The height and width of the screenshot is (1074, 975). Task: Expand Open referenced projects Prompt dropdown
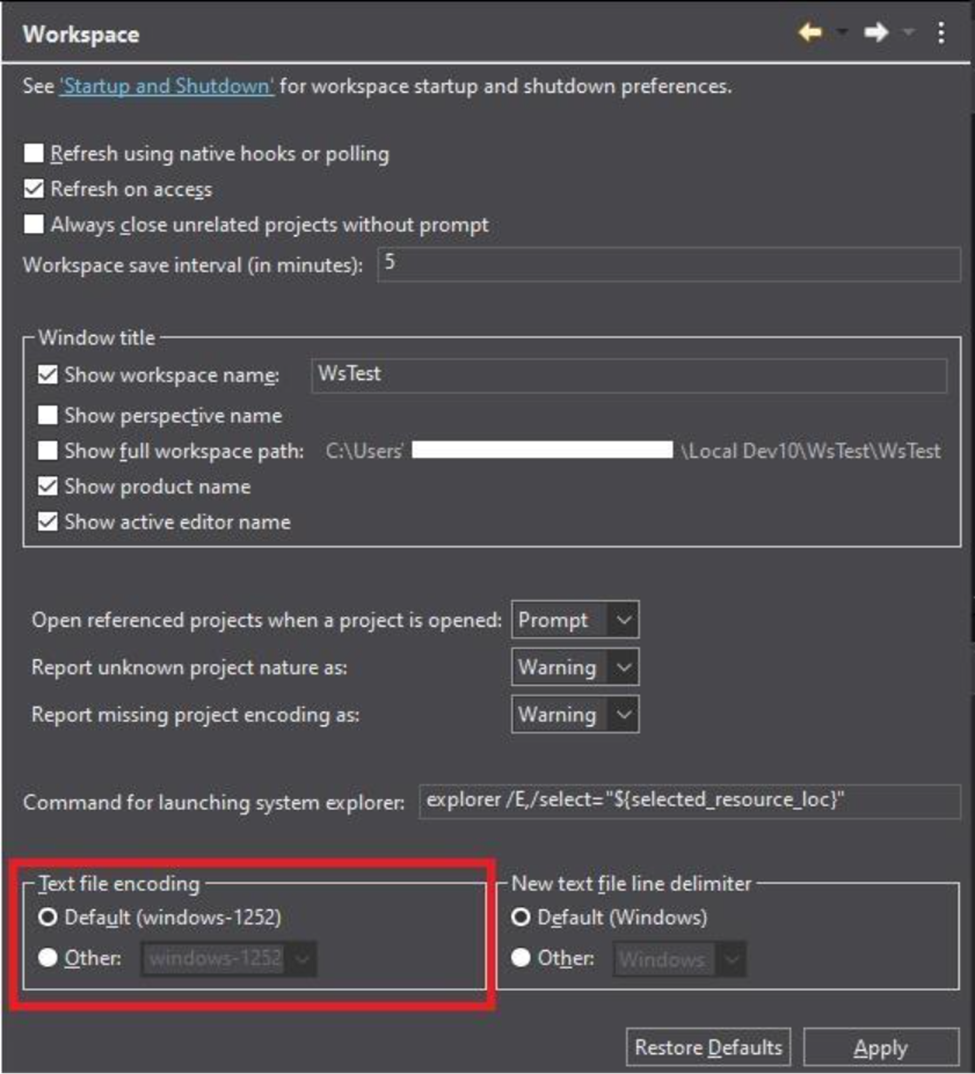[x=575, y=620]
